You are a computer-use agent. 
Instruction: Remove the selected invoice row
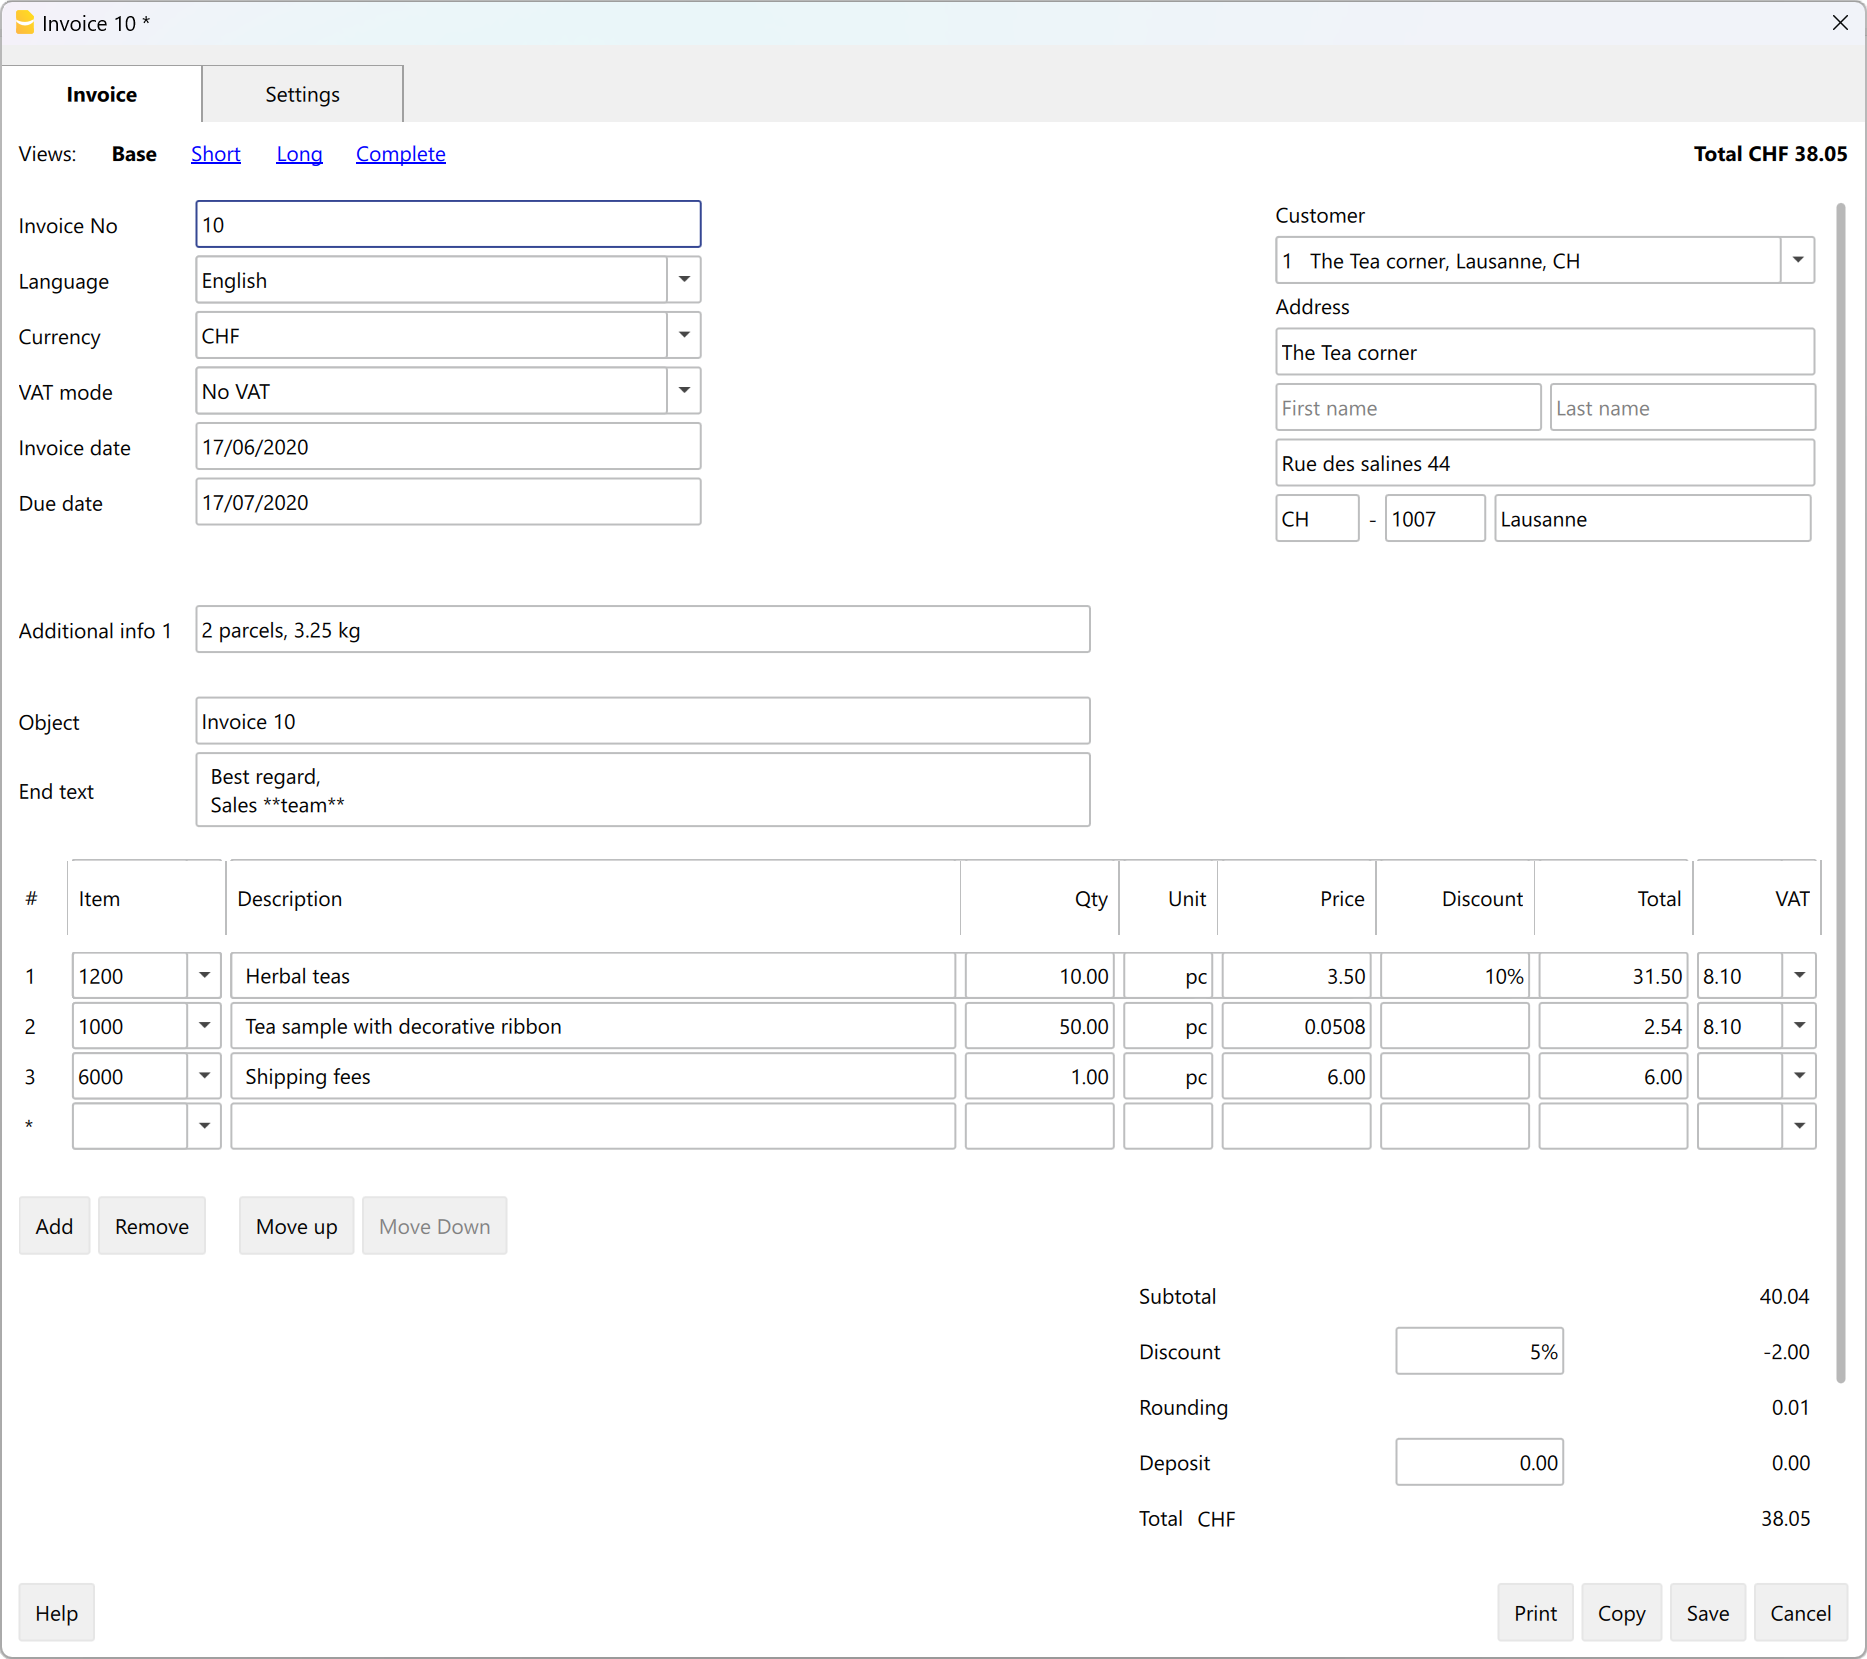[151, 1226]
